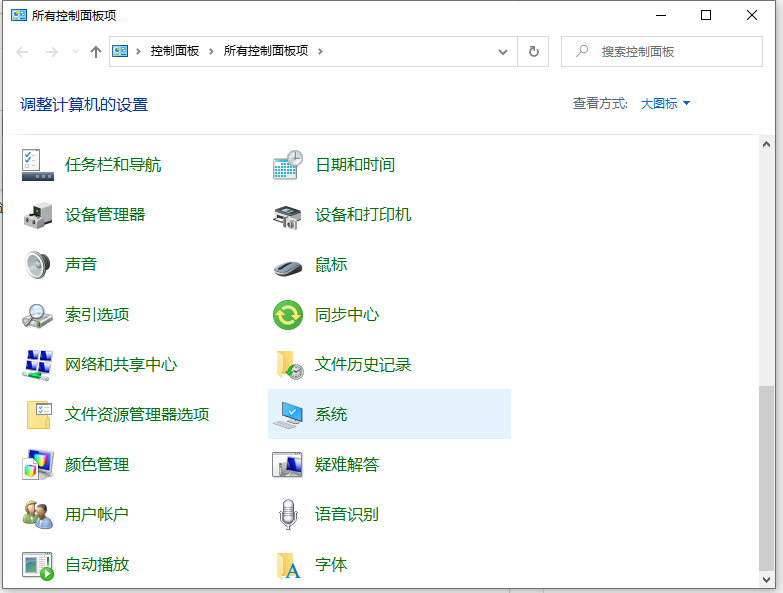Click the 同步中心 text label
The width and height of the screenshot is (783, 593).
click(347, 314)
